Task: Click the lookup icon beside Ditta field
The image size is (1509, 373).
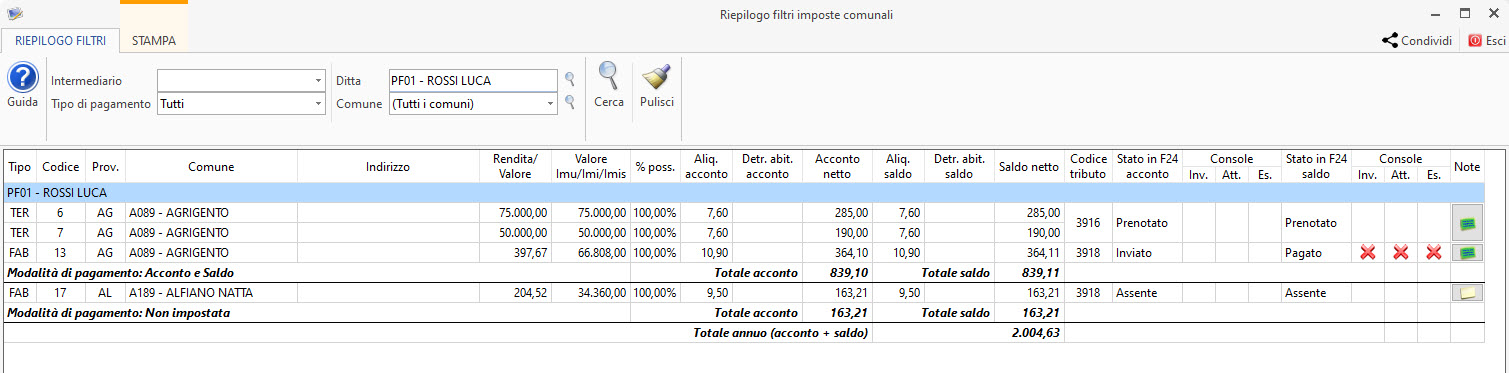Action: [570, 80]
